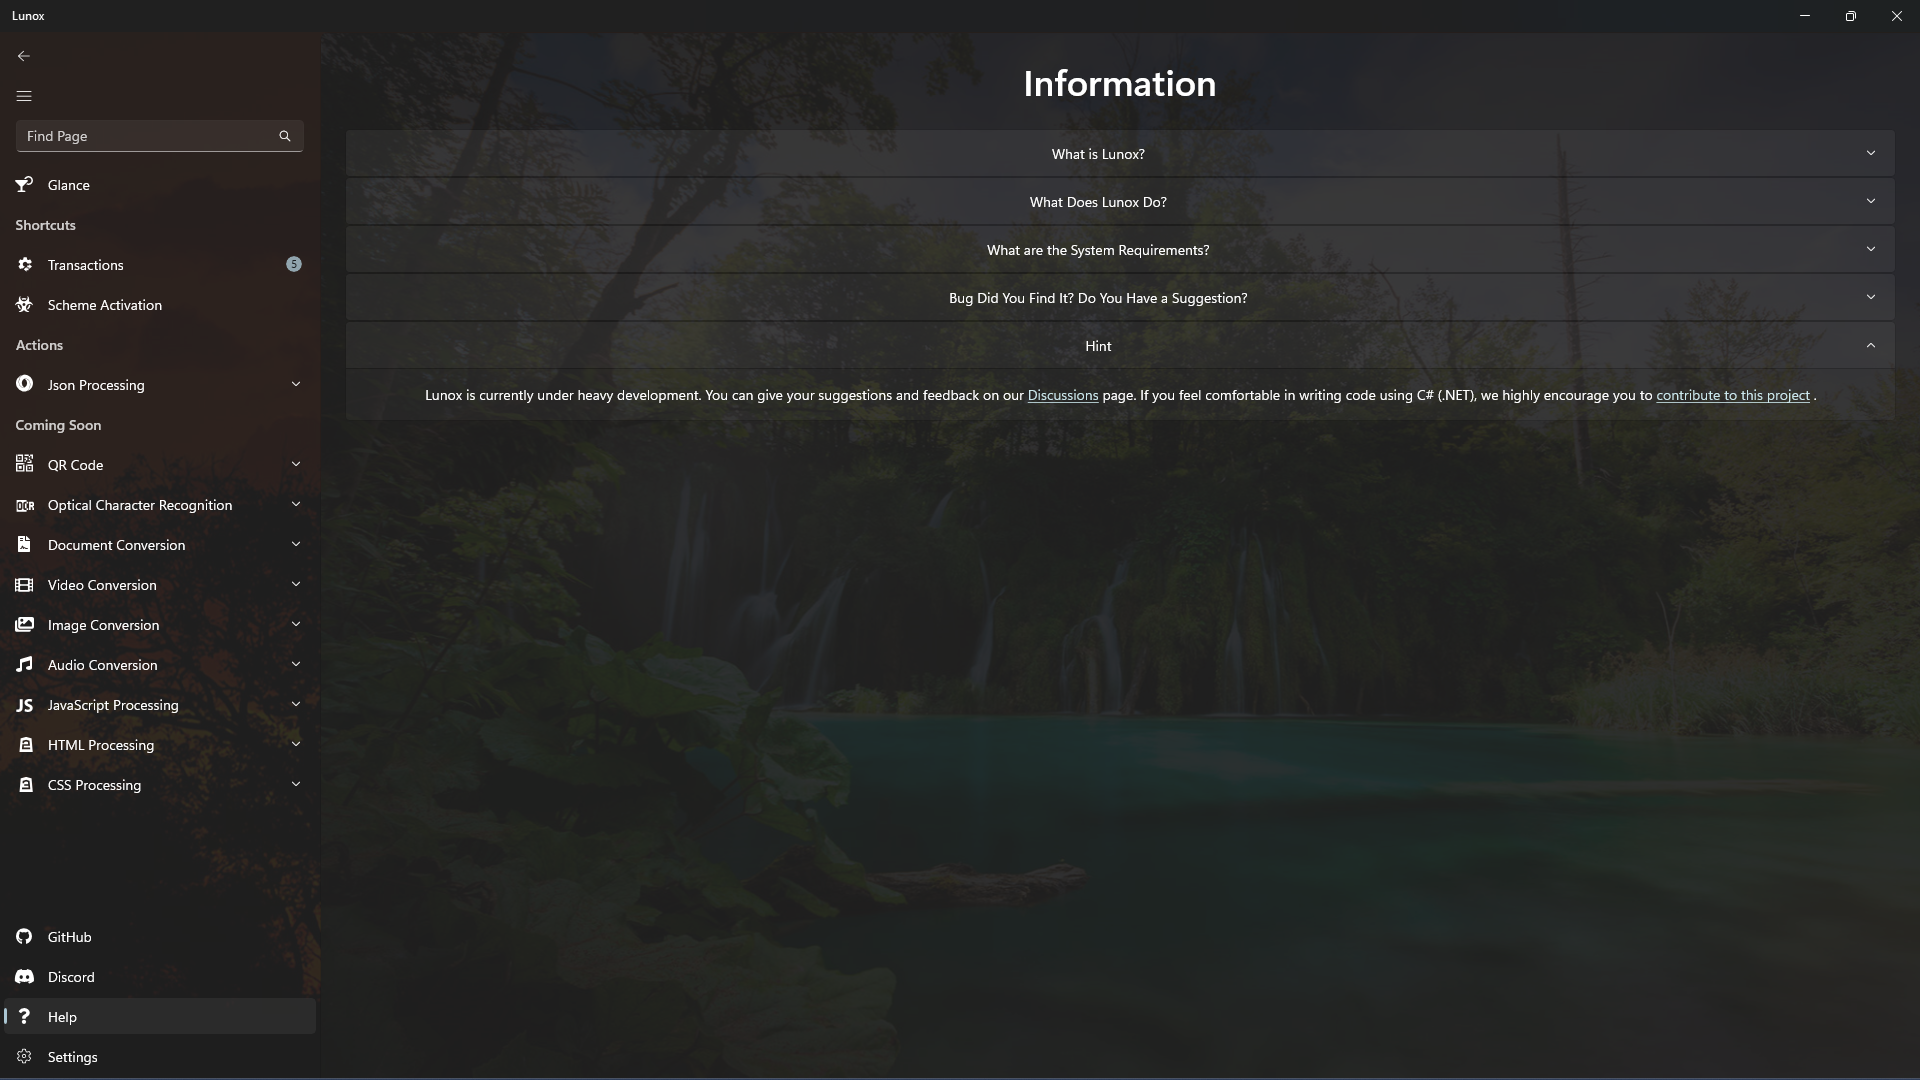Open the Discussions link
The height and width of the screenshot is (1080, 1920).
1062,395
